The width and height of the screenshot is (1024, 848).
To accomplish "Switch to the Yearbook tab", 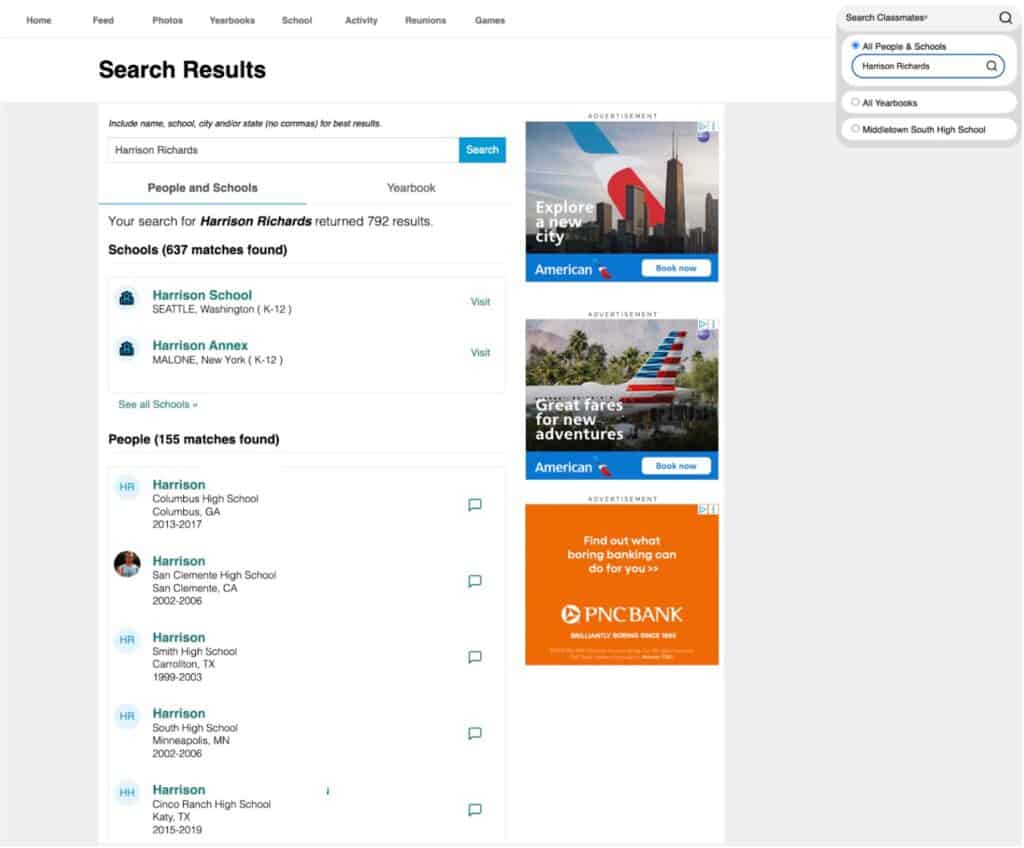I will [x=411, y=188].
